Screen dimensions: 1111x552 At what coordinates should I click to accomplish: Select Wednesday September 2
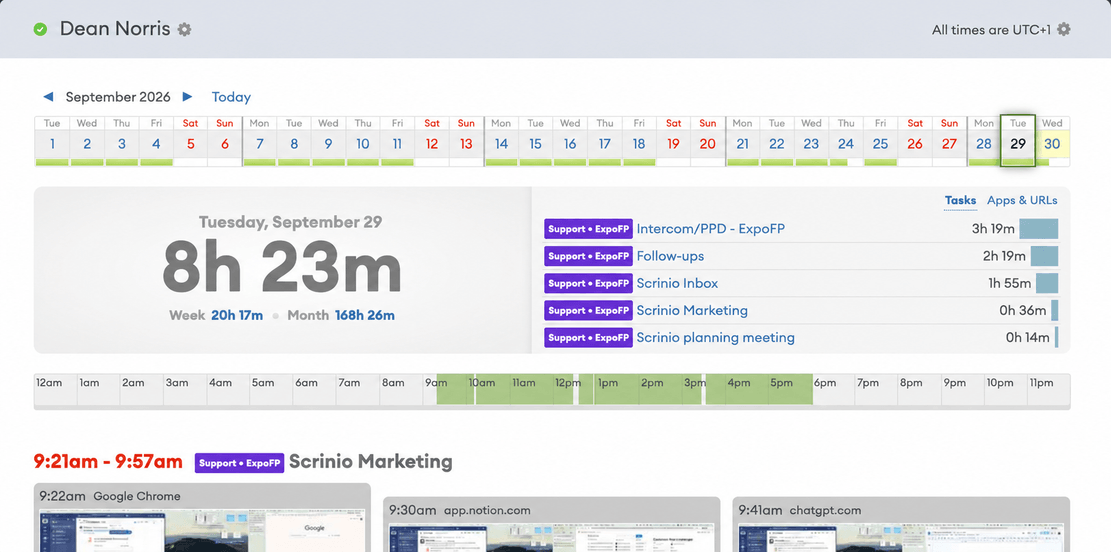point(86,141)
